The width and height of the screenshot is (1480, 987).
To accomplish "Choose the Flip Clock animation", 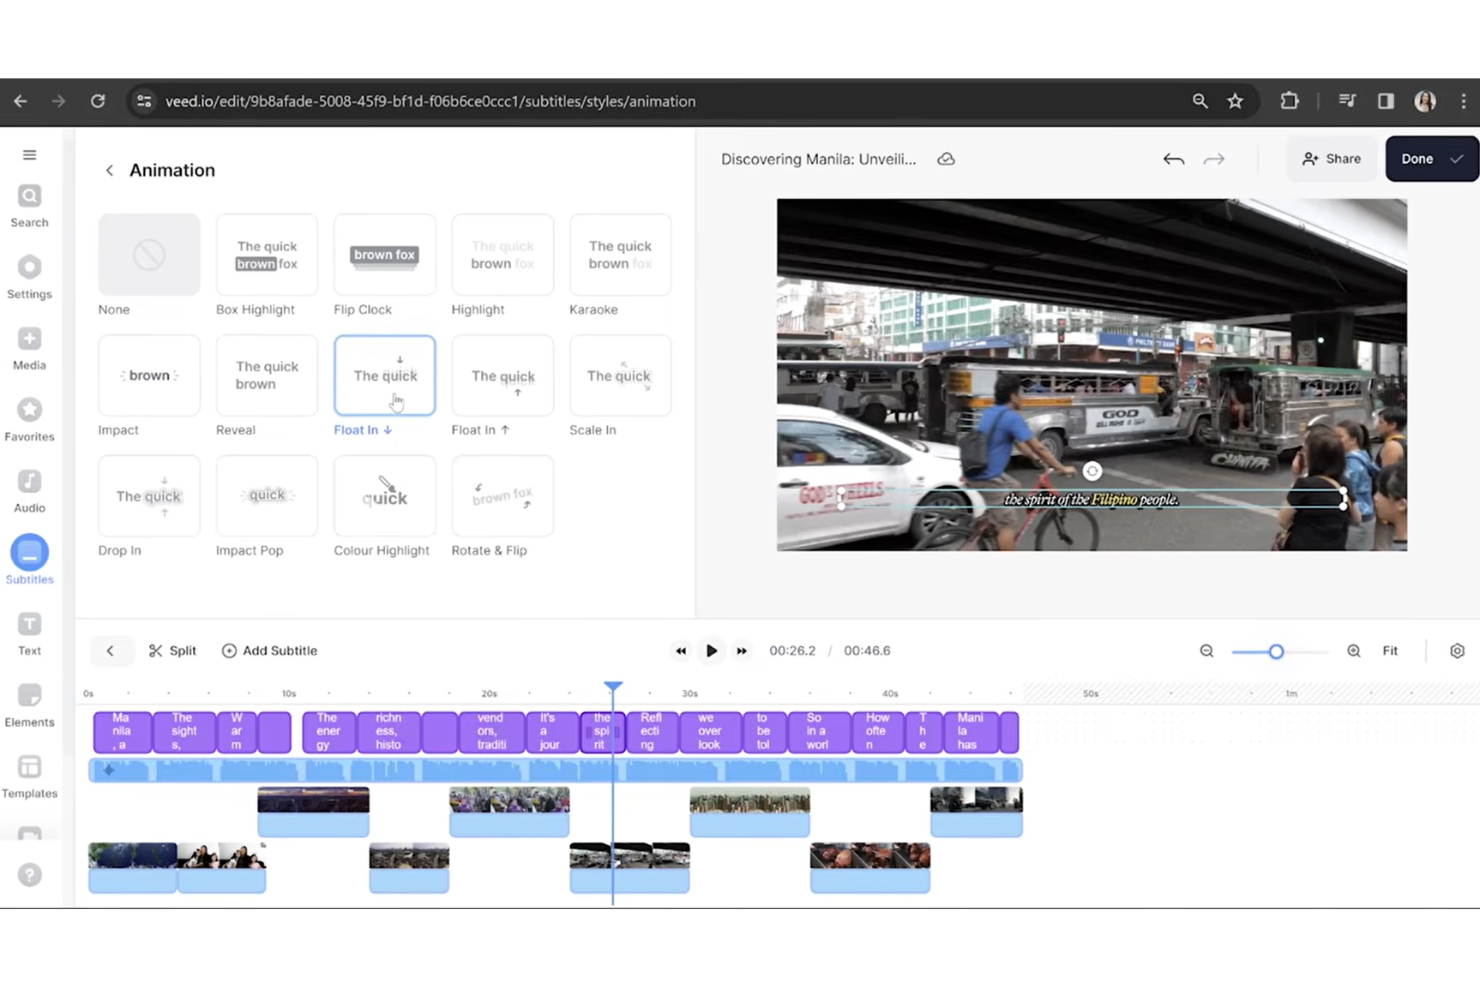I will click(x=385, y=255).
